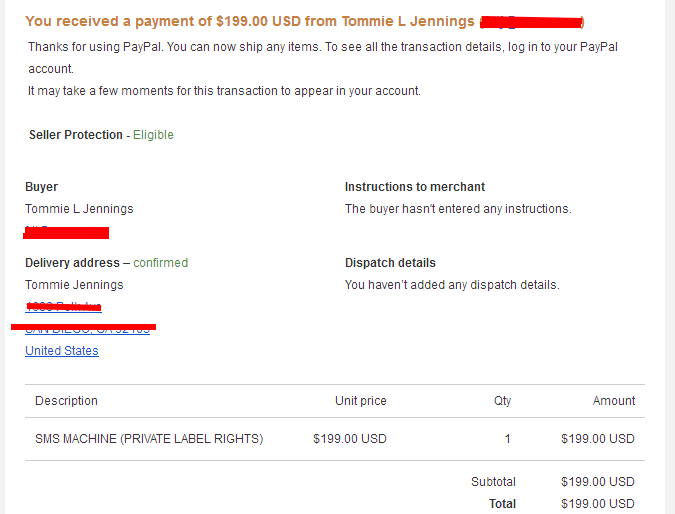Click the Amount column header

[x=614, y=401]
